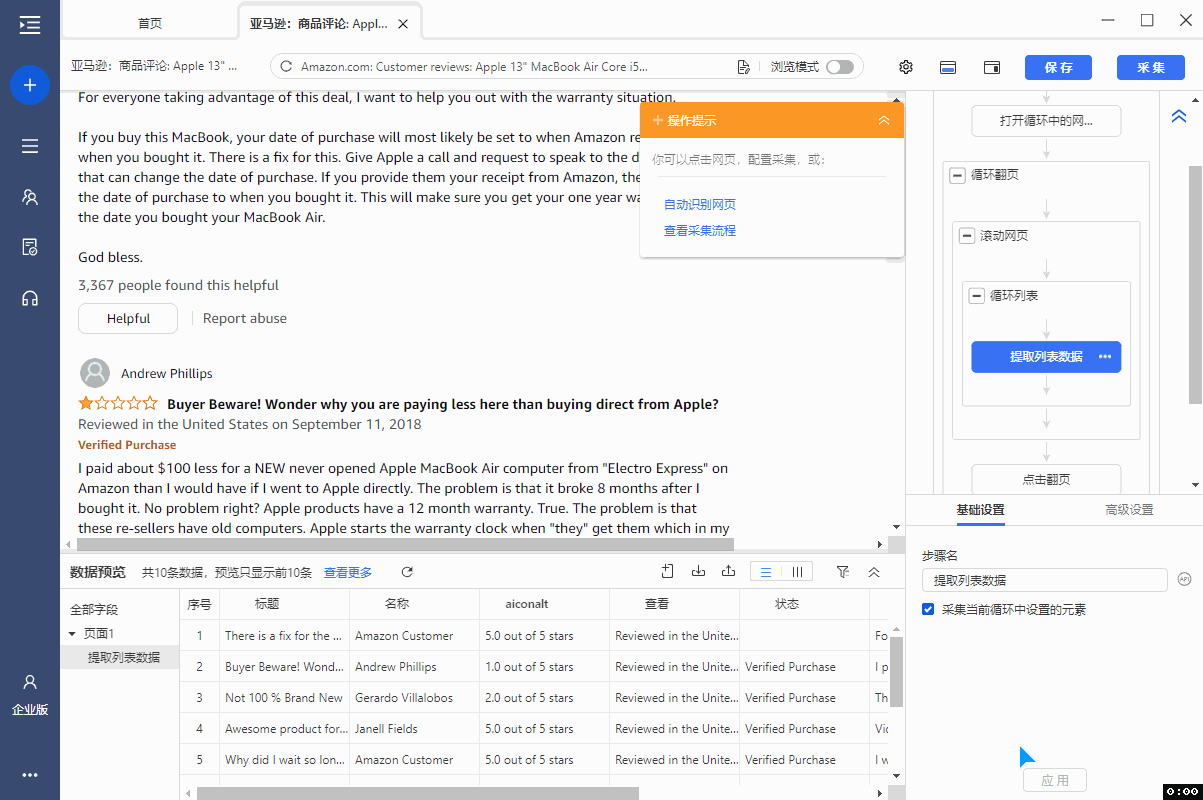
Task: Click the aiconalt column header
Action: pos(527,604)
